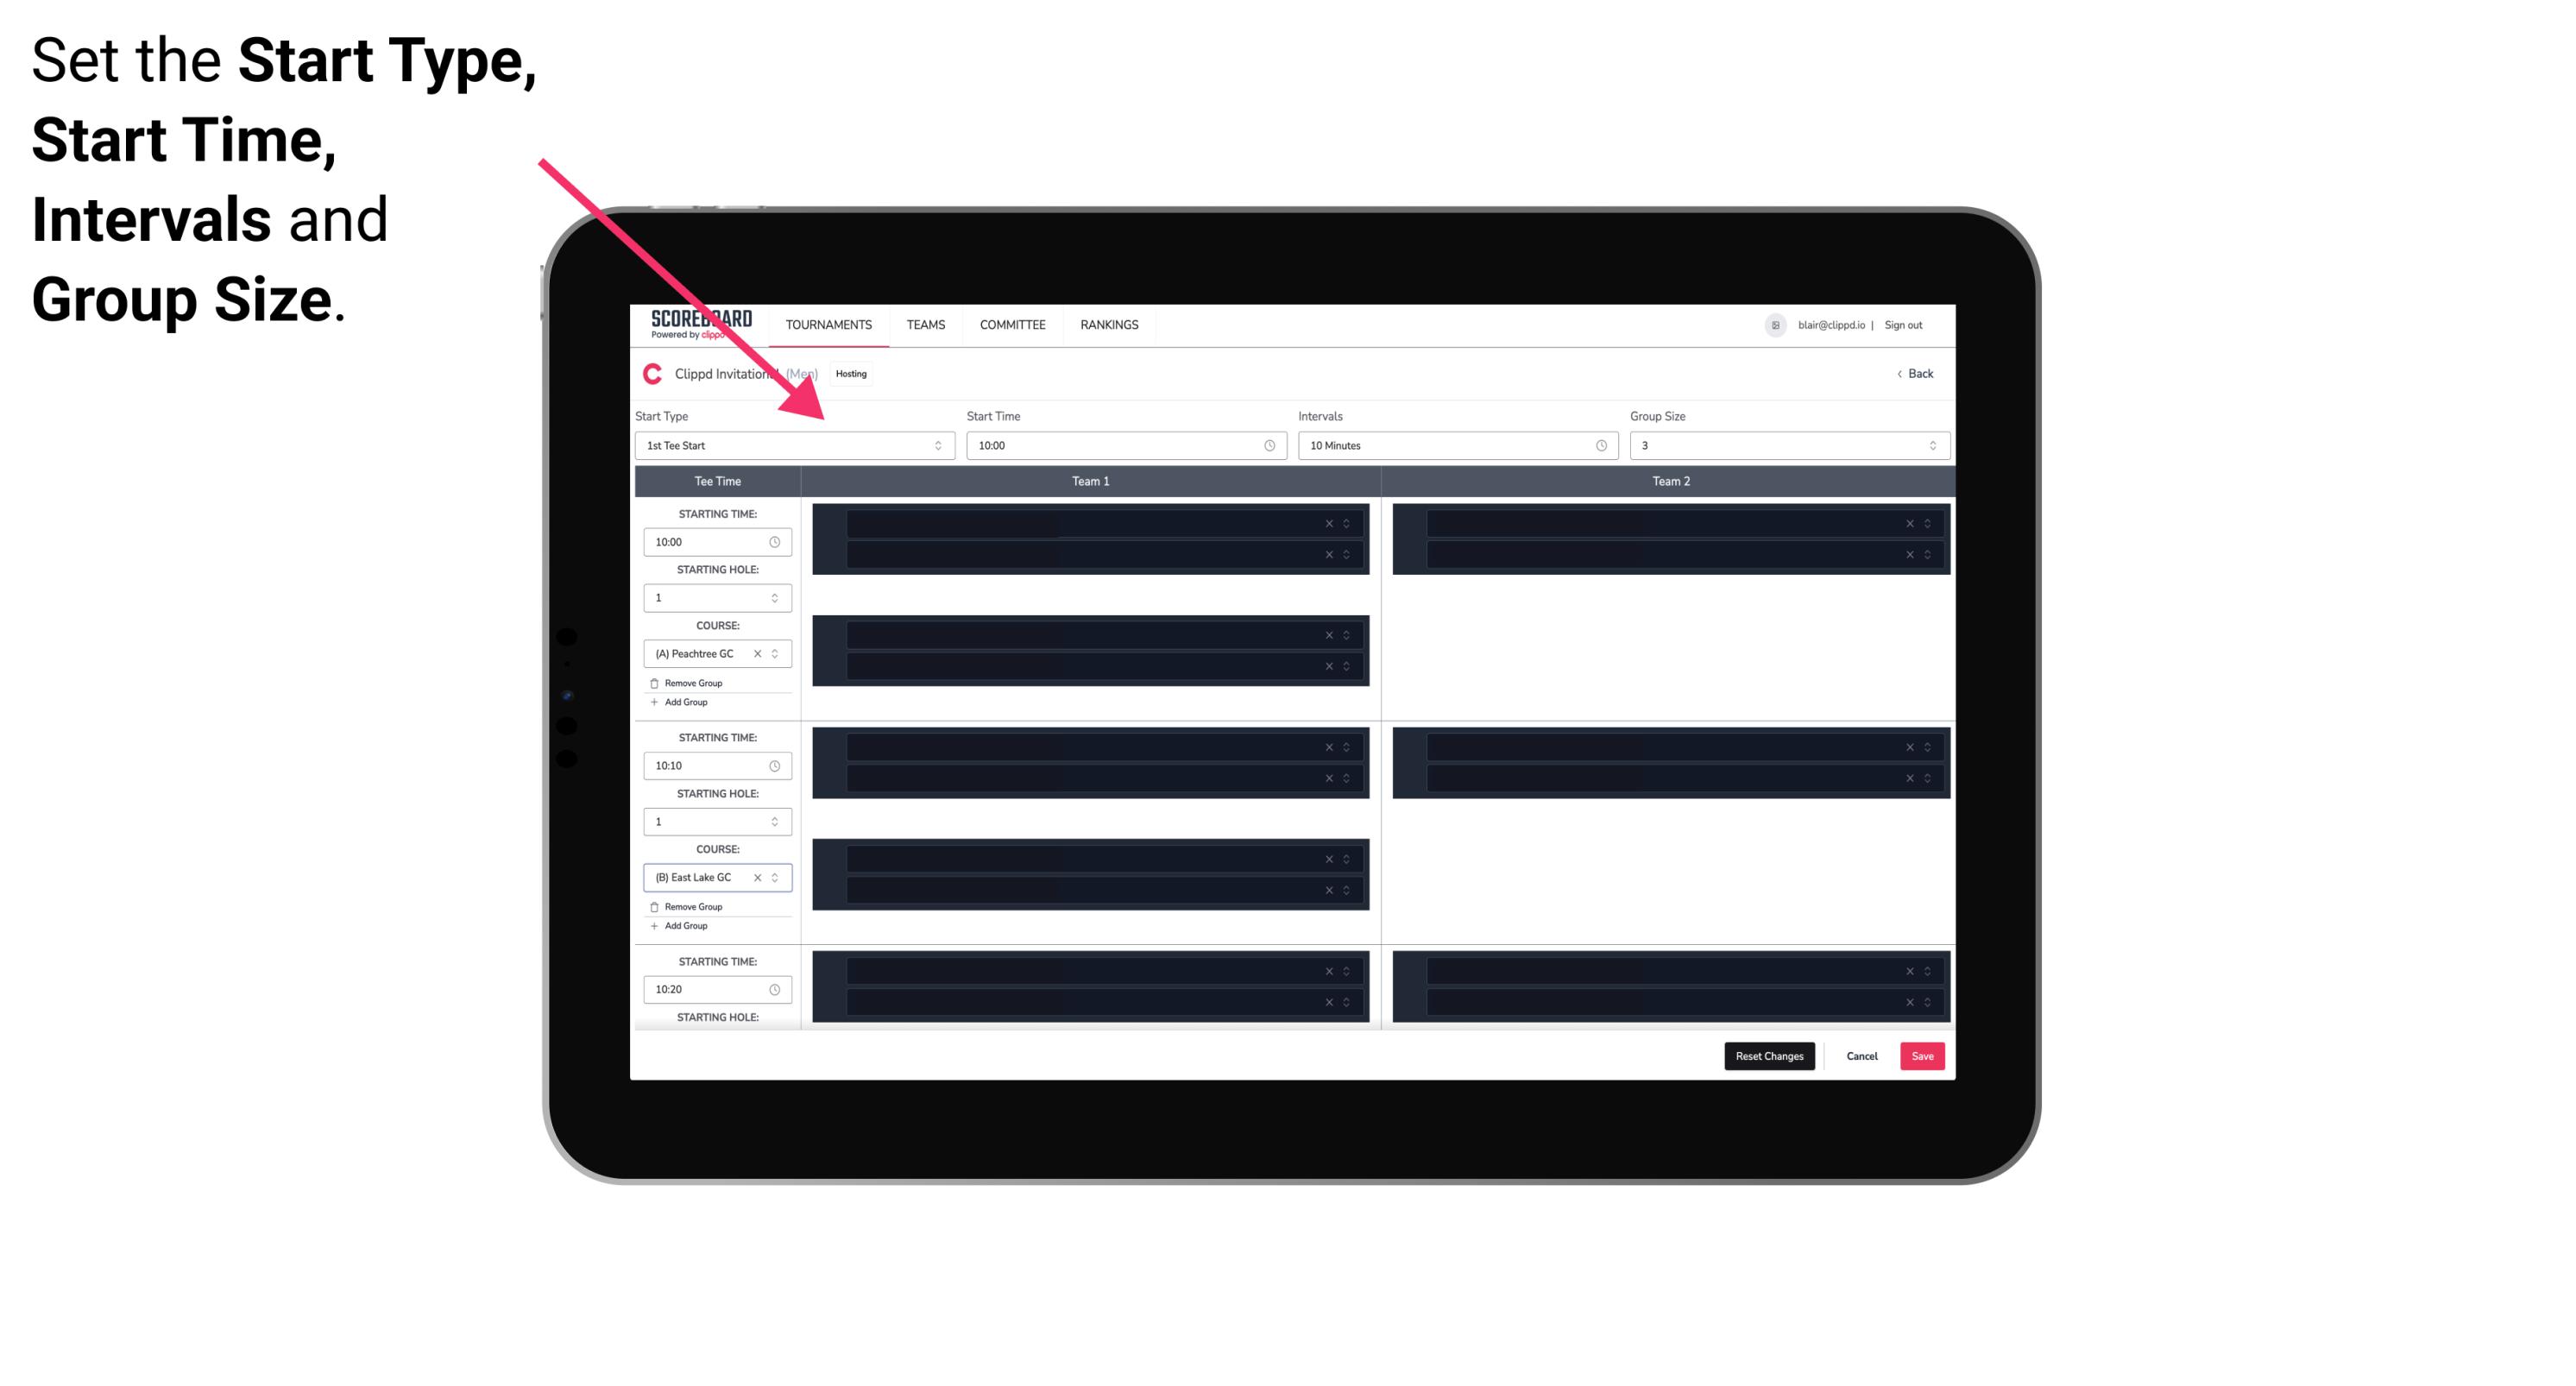Click the Reset Changes button
Image resolution: width=2576 pixels, height=1386 pixels.
pos(1769,1055)
